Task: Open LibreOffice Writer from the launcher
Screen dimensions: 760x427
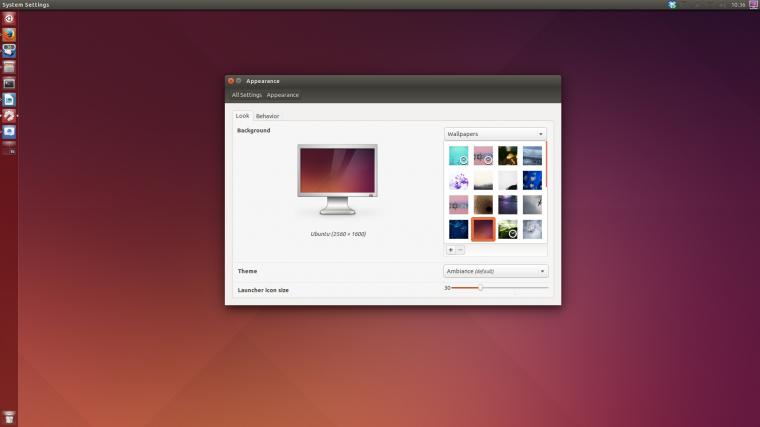Action: (9, 99)
